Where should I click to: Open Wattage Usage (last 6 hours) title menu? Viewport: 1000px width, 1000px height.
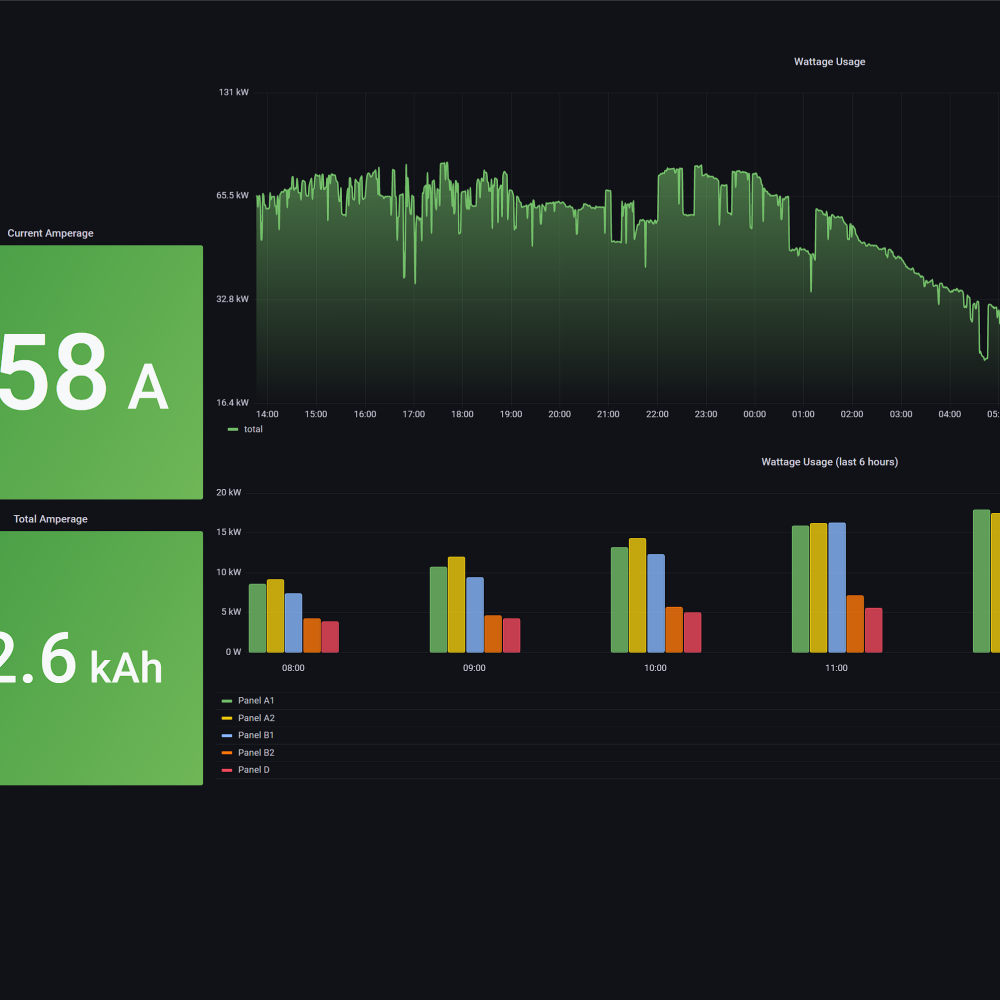829,462
